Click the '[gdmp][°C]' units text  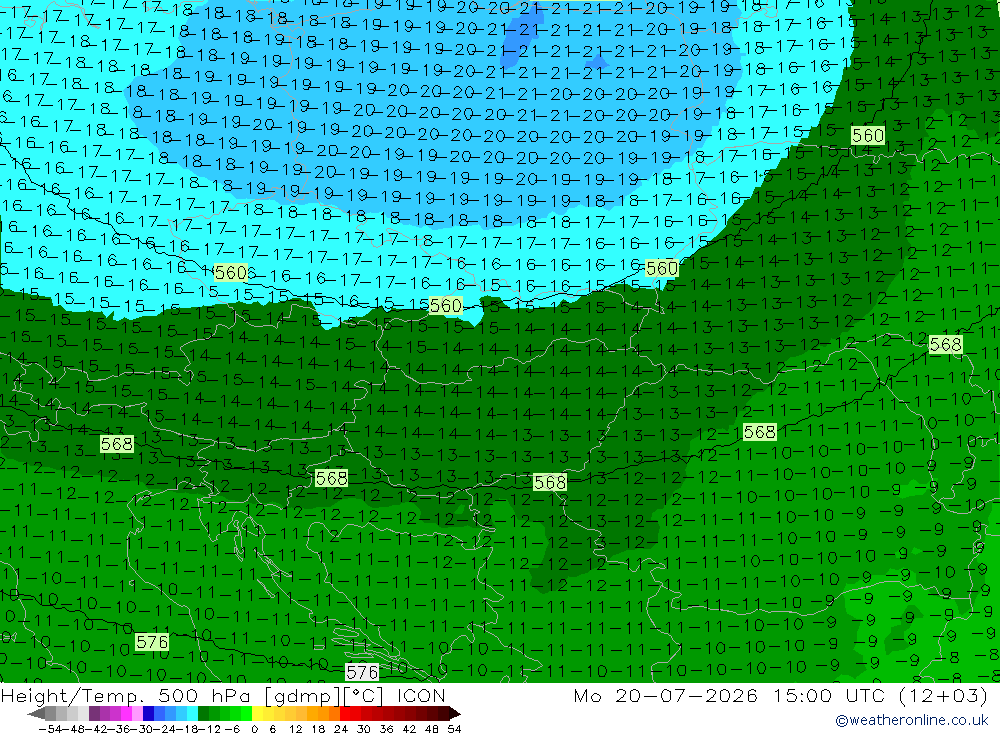click(324, 695)
